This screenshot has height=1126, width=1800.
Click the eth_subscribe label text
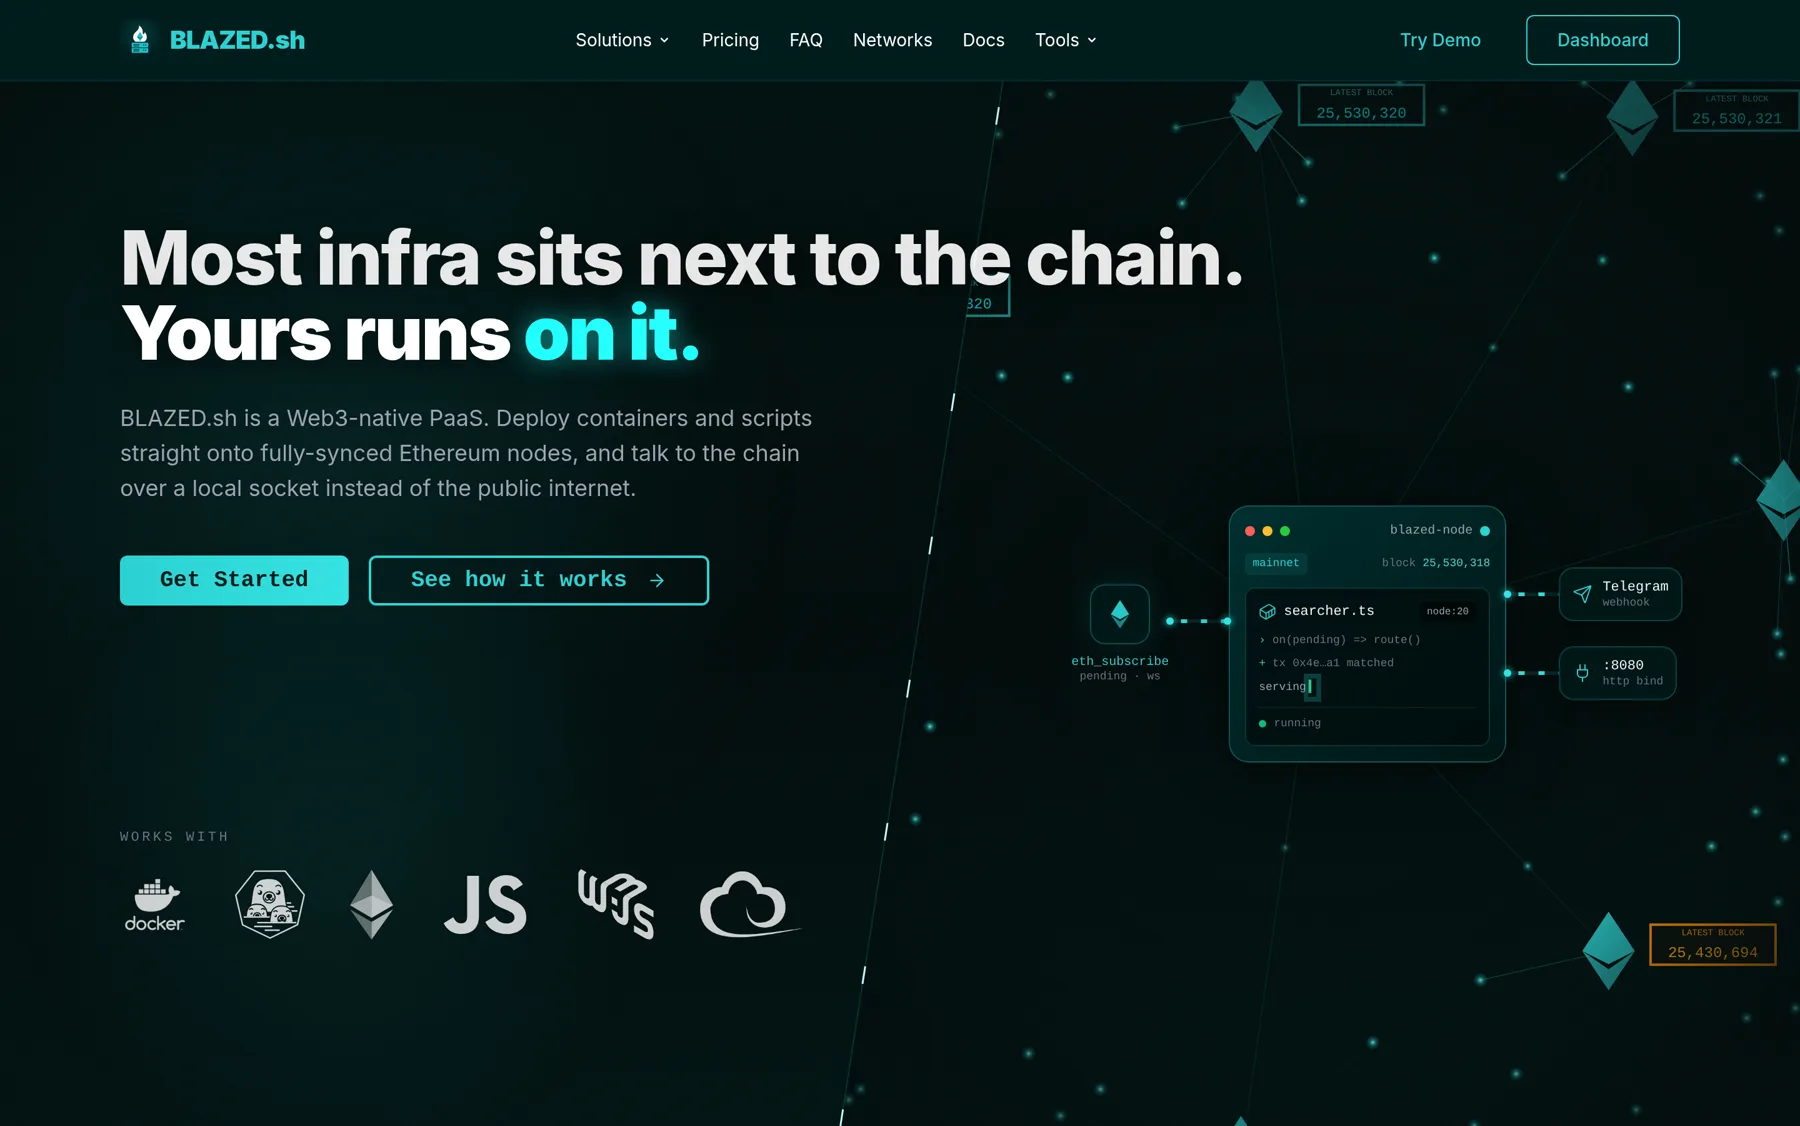tap(1120, 661)
